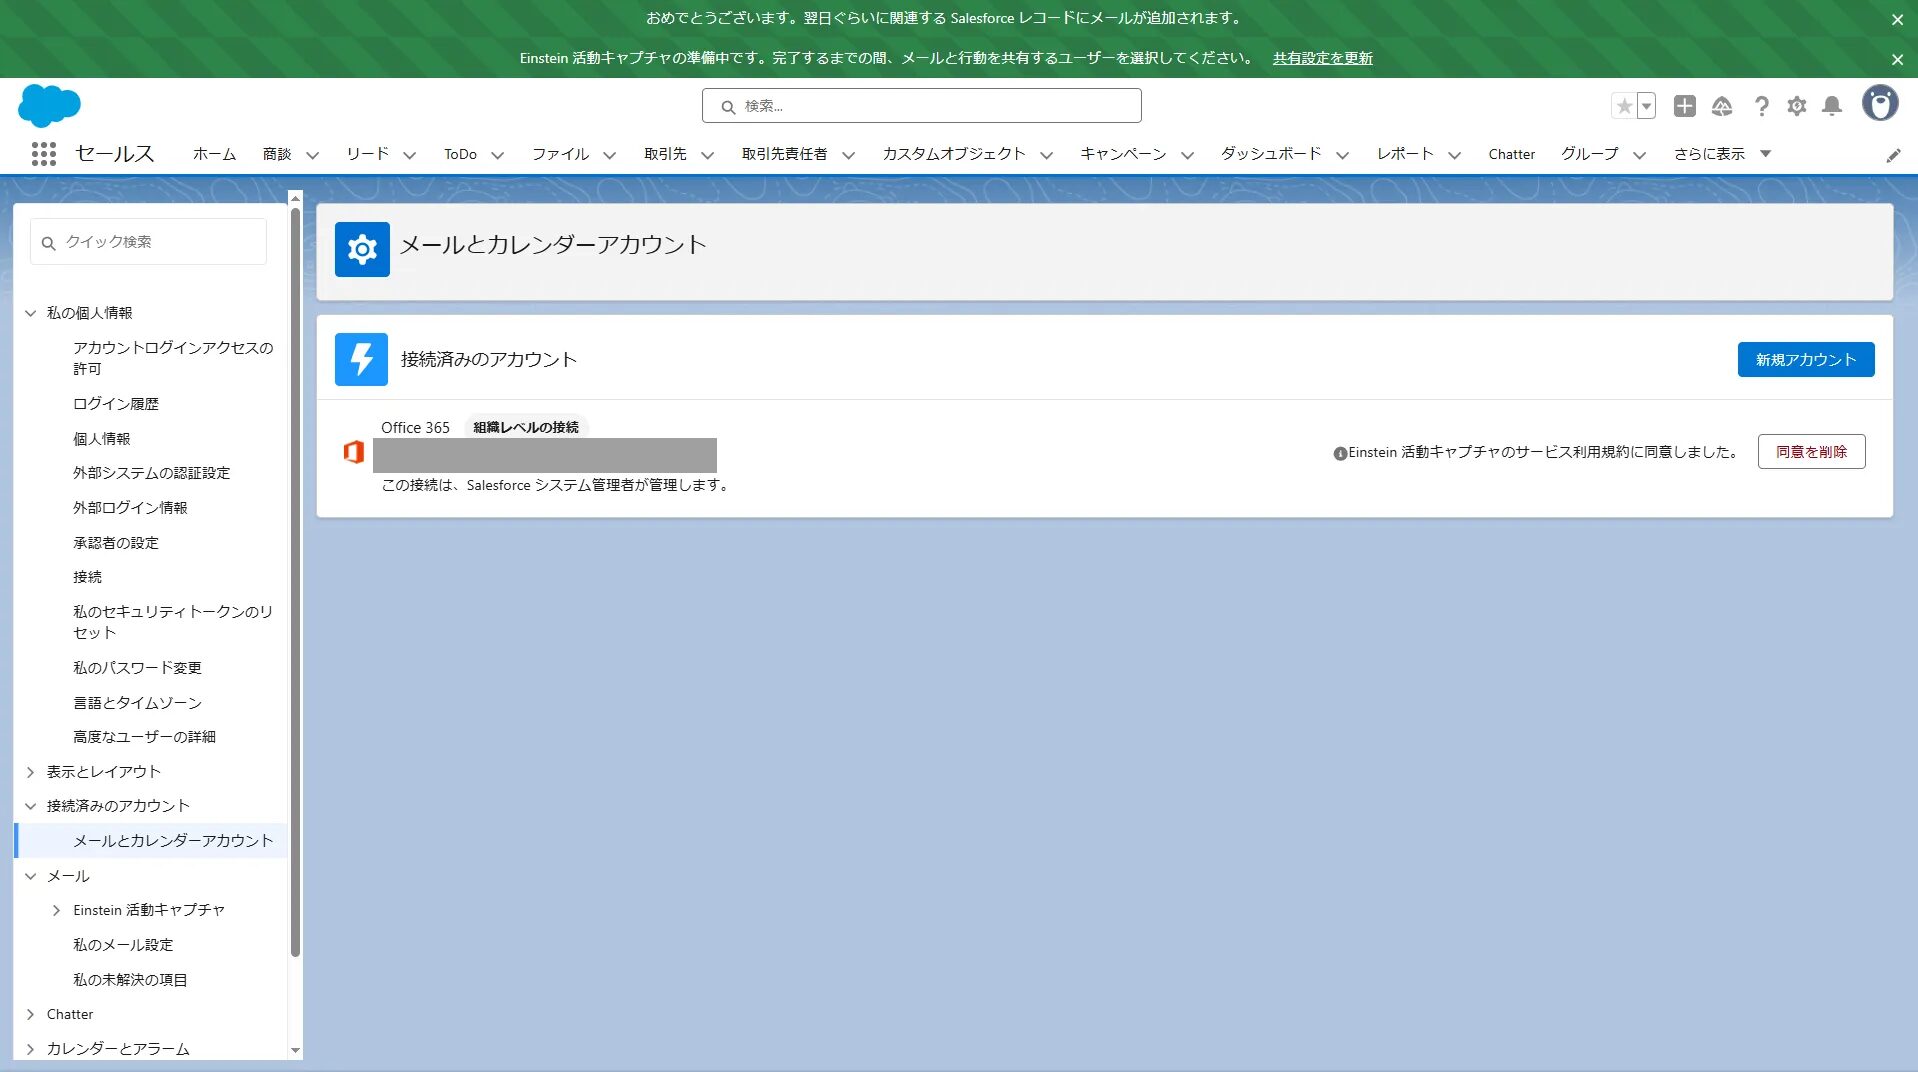Click the pencil icon to edit navigation

(x=1893, y=155)
